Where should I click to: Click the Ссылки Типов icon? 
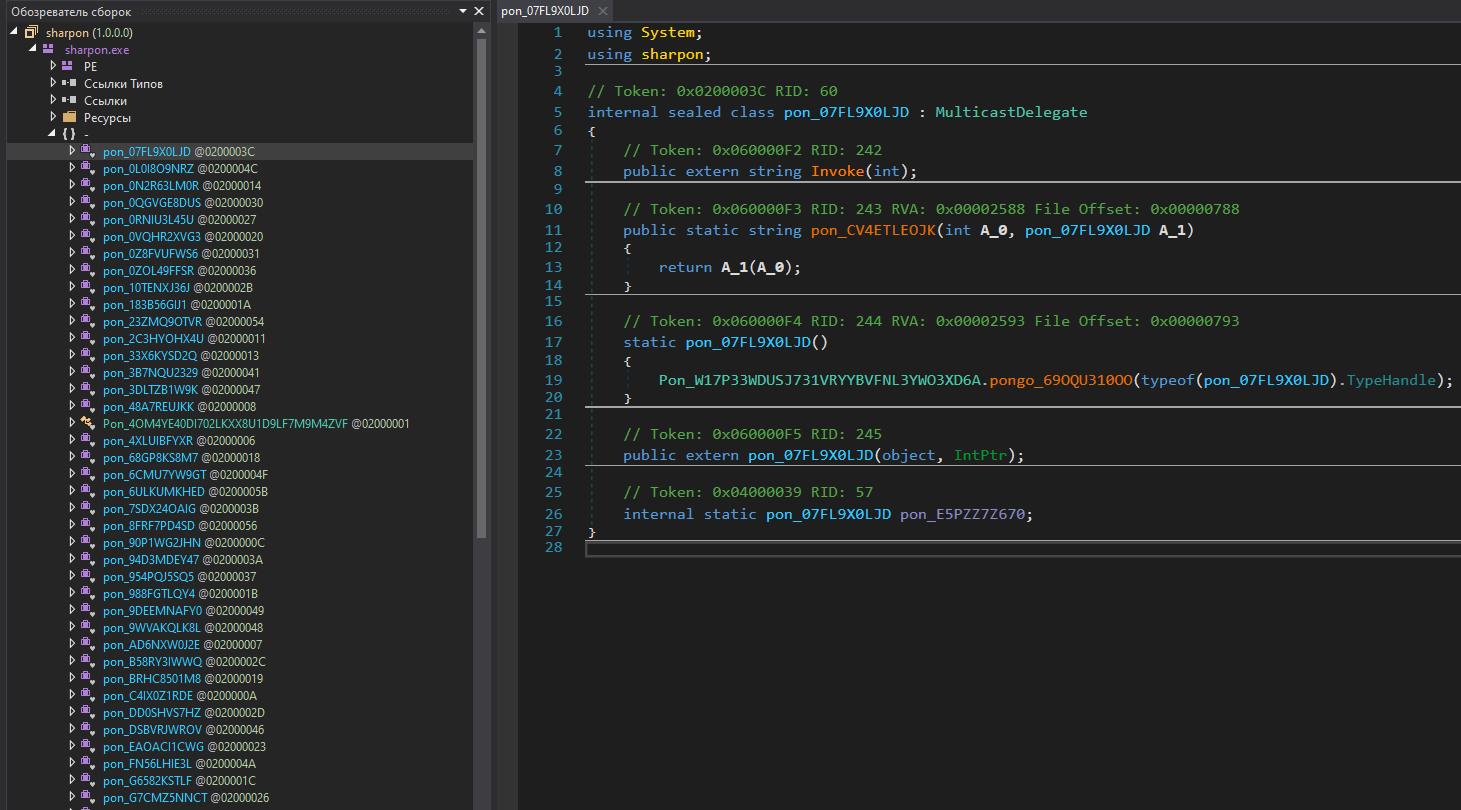coord(68,83)
